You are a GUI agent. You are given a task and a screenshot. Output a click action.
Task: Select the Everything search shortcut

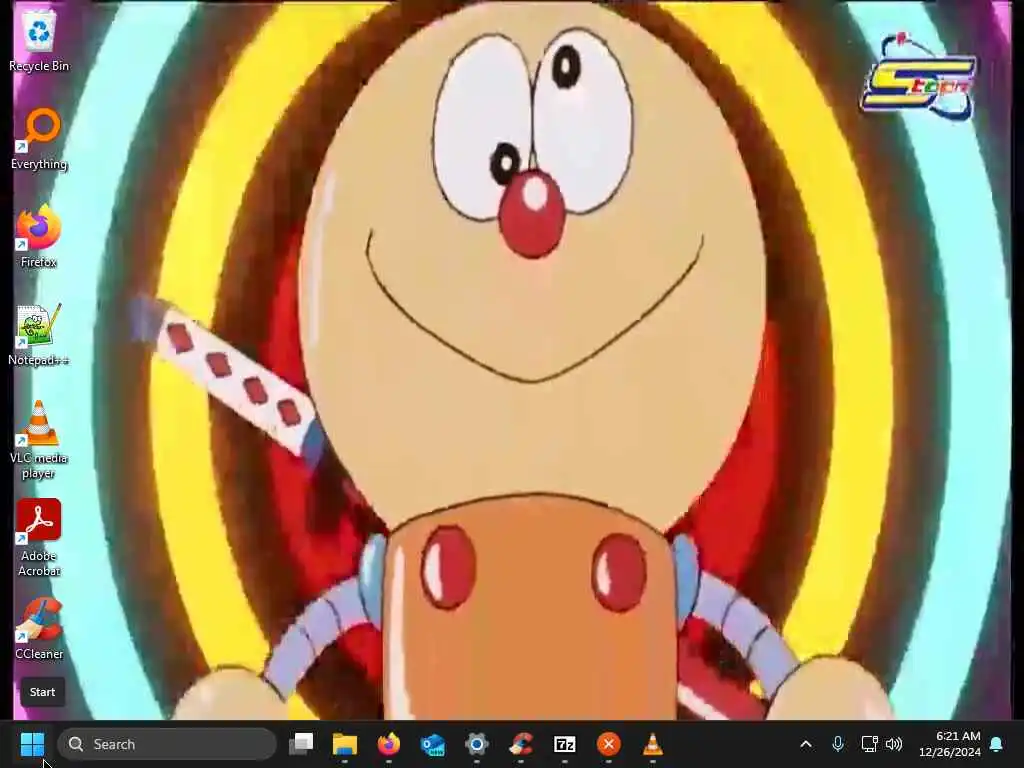tap(39, 139)
